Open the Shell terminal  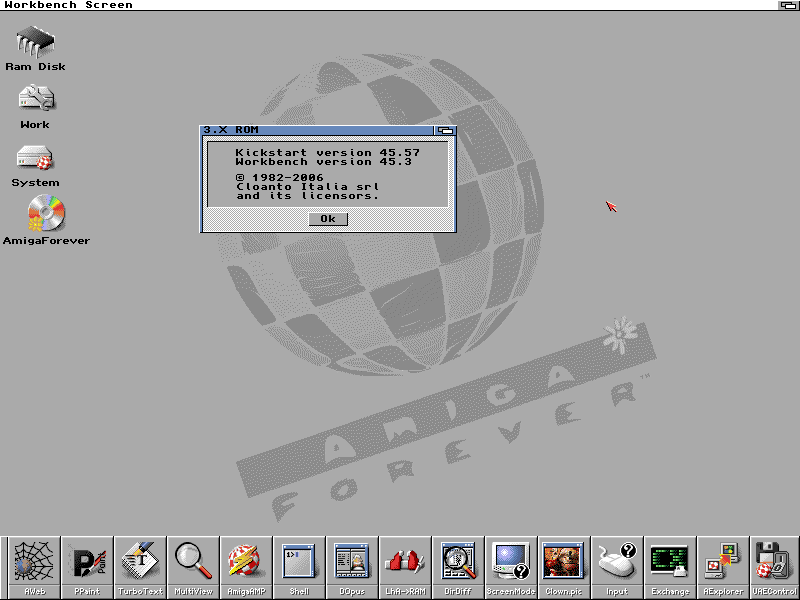coord(299,563)
